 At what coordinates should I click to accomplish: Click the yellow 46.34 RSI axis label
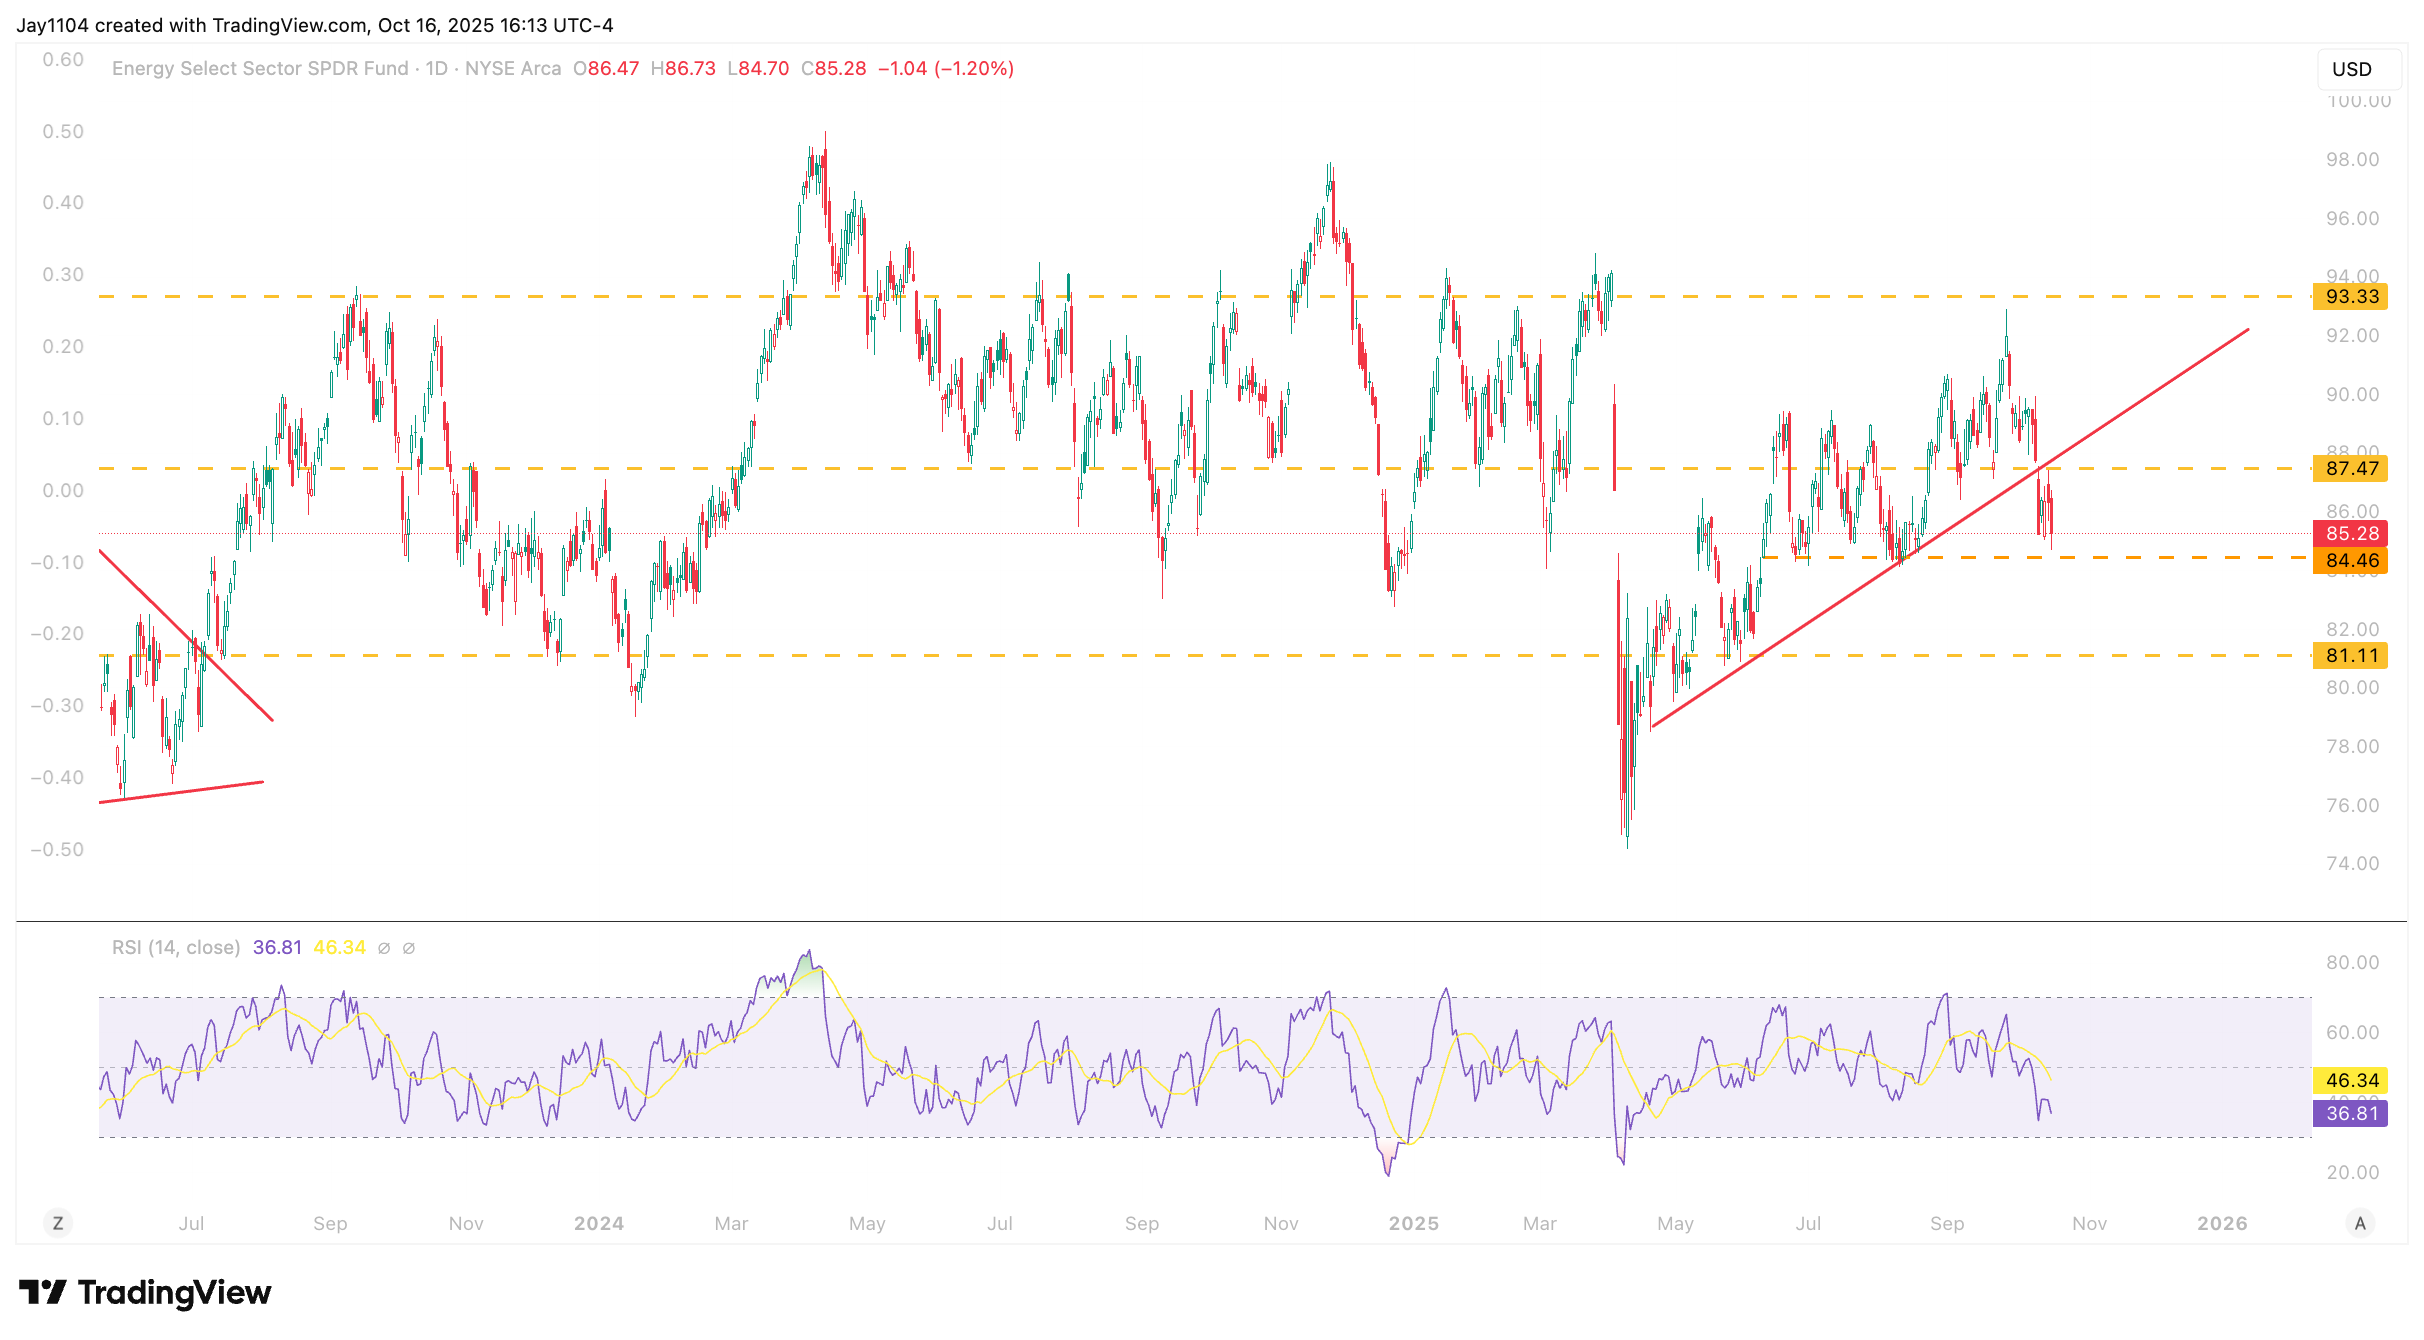coord(2351,1080)
